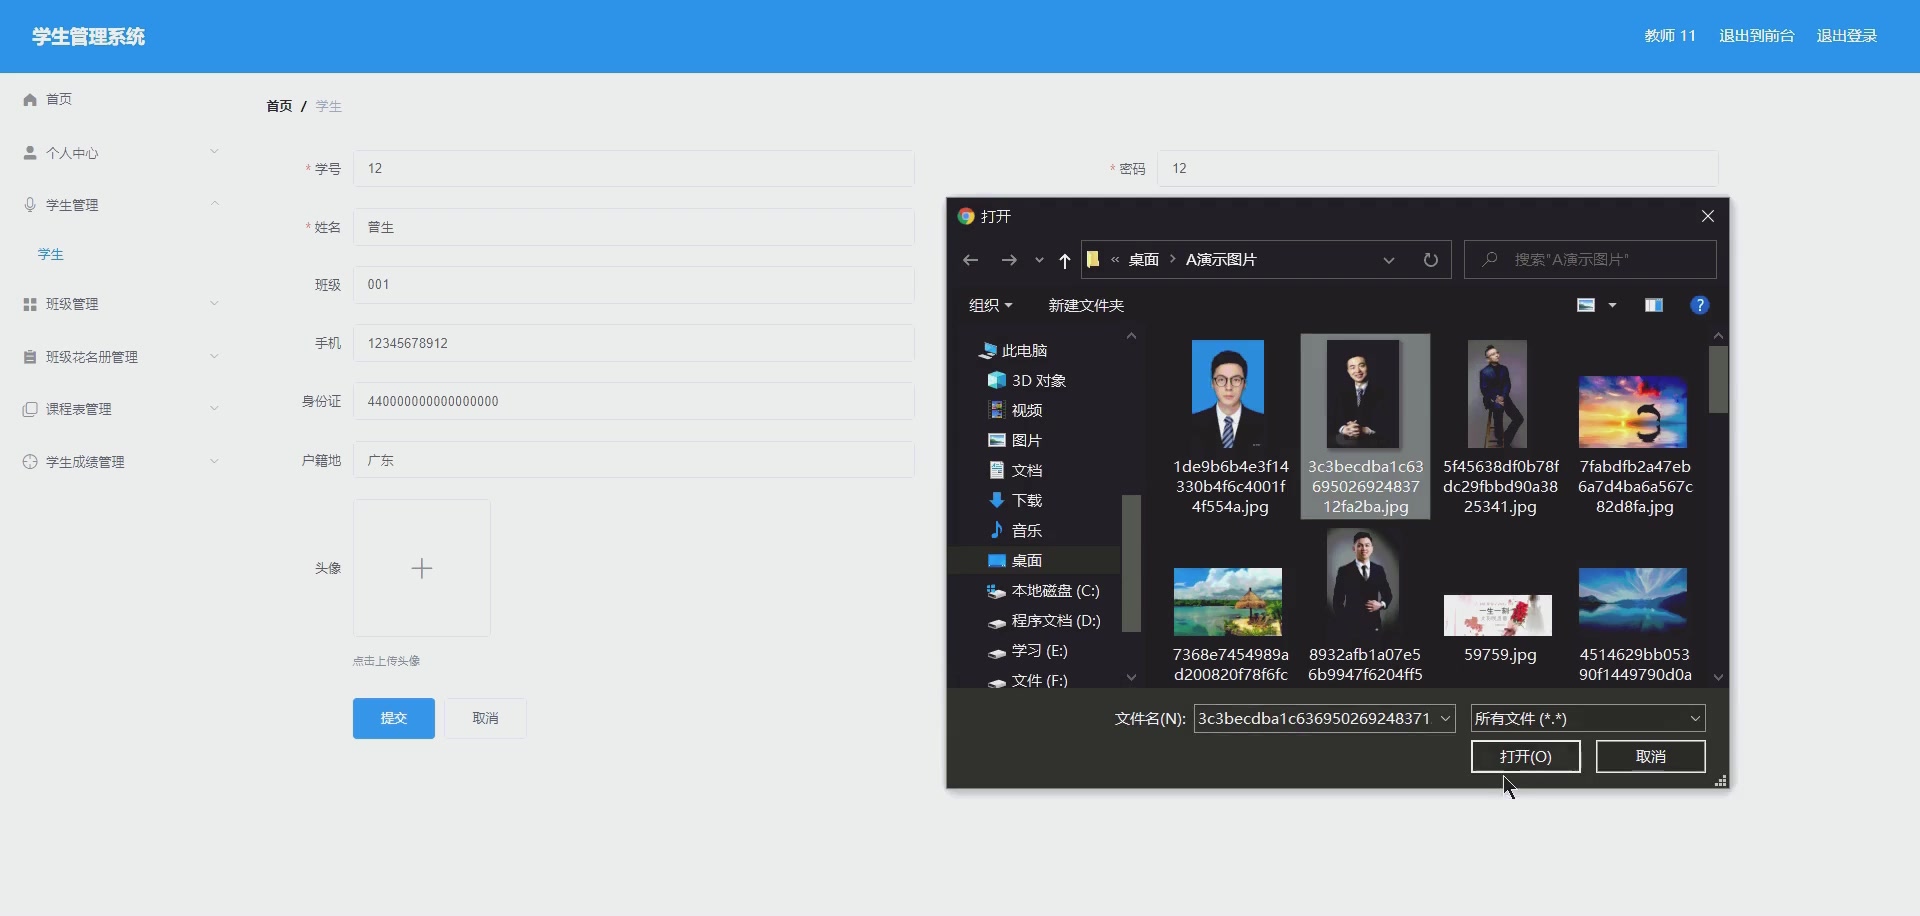Select the 桌面 item in navigation pane
Screen dimensions: 1920x916
[1026, 560]
